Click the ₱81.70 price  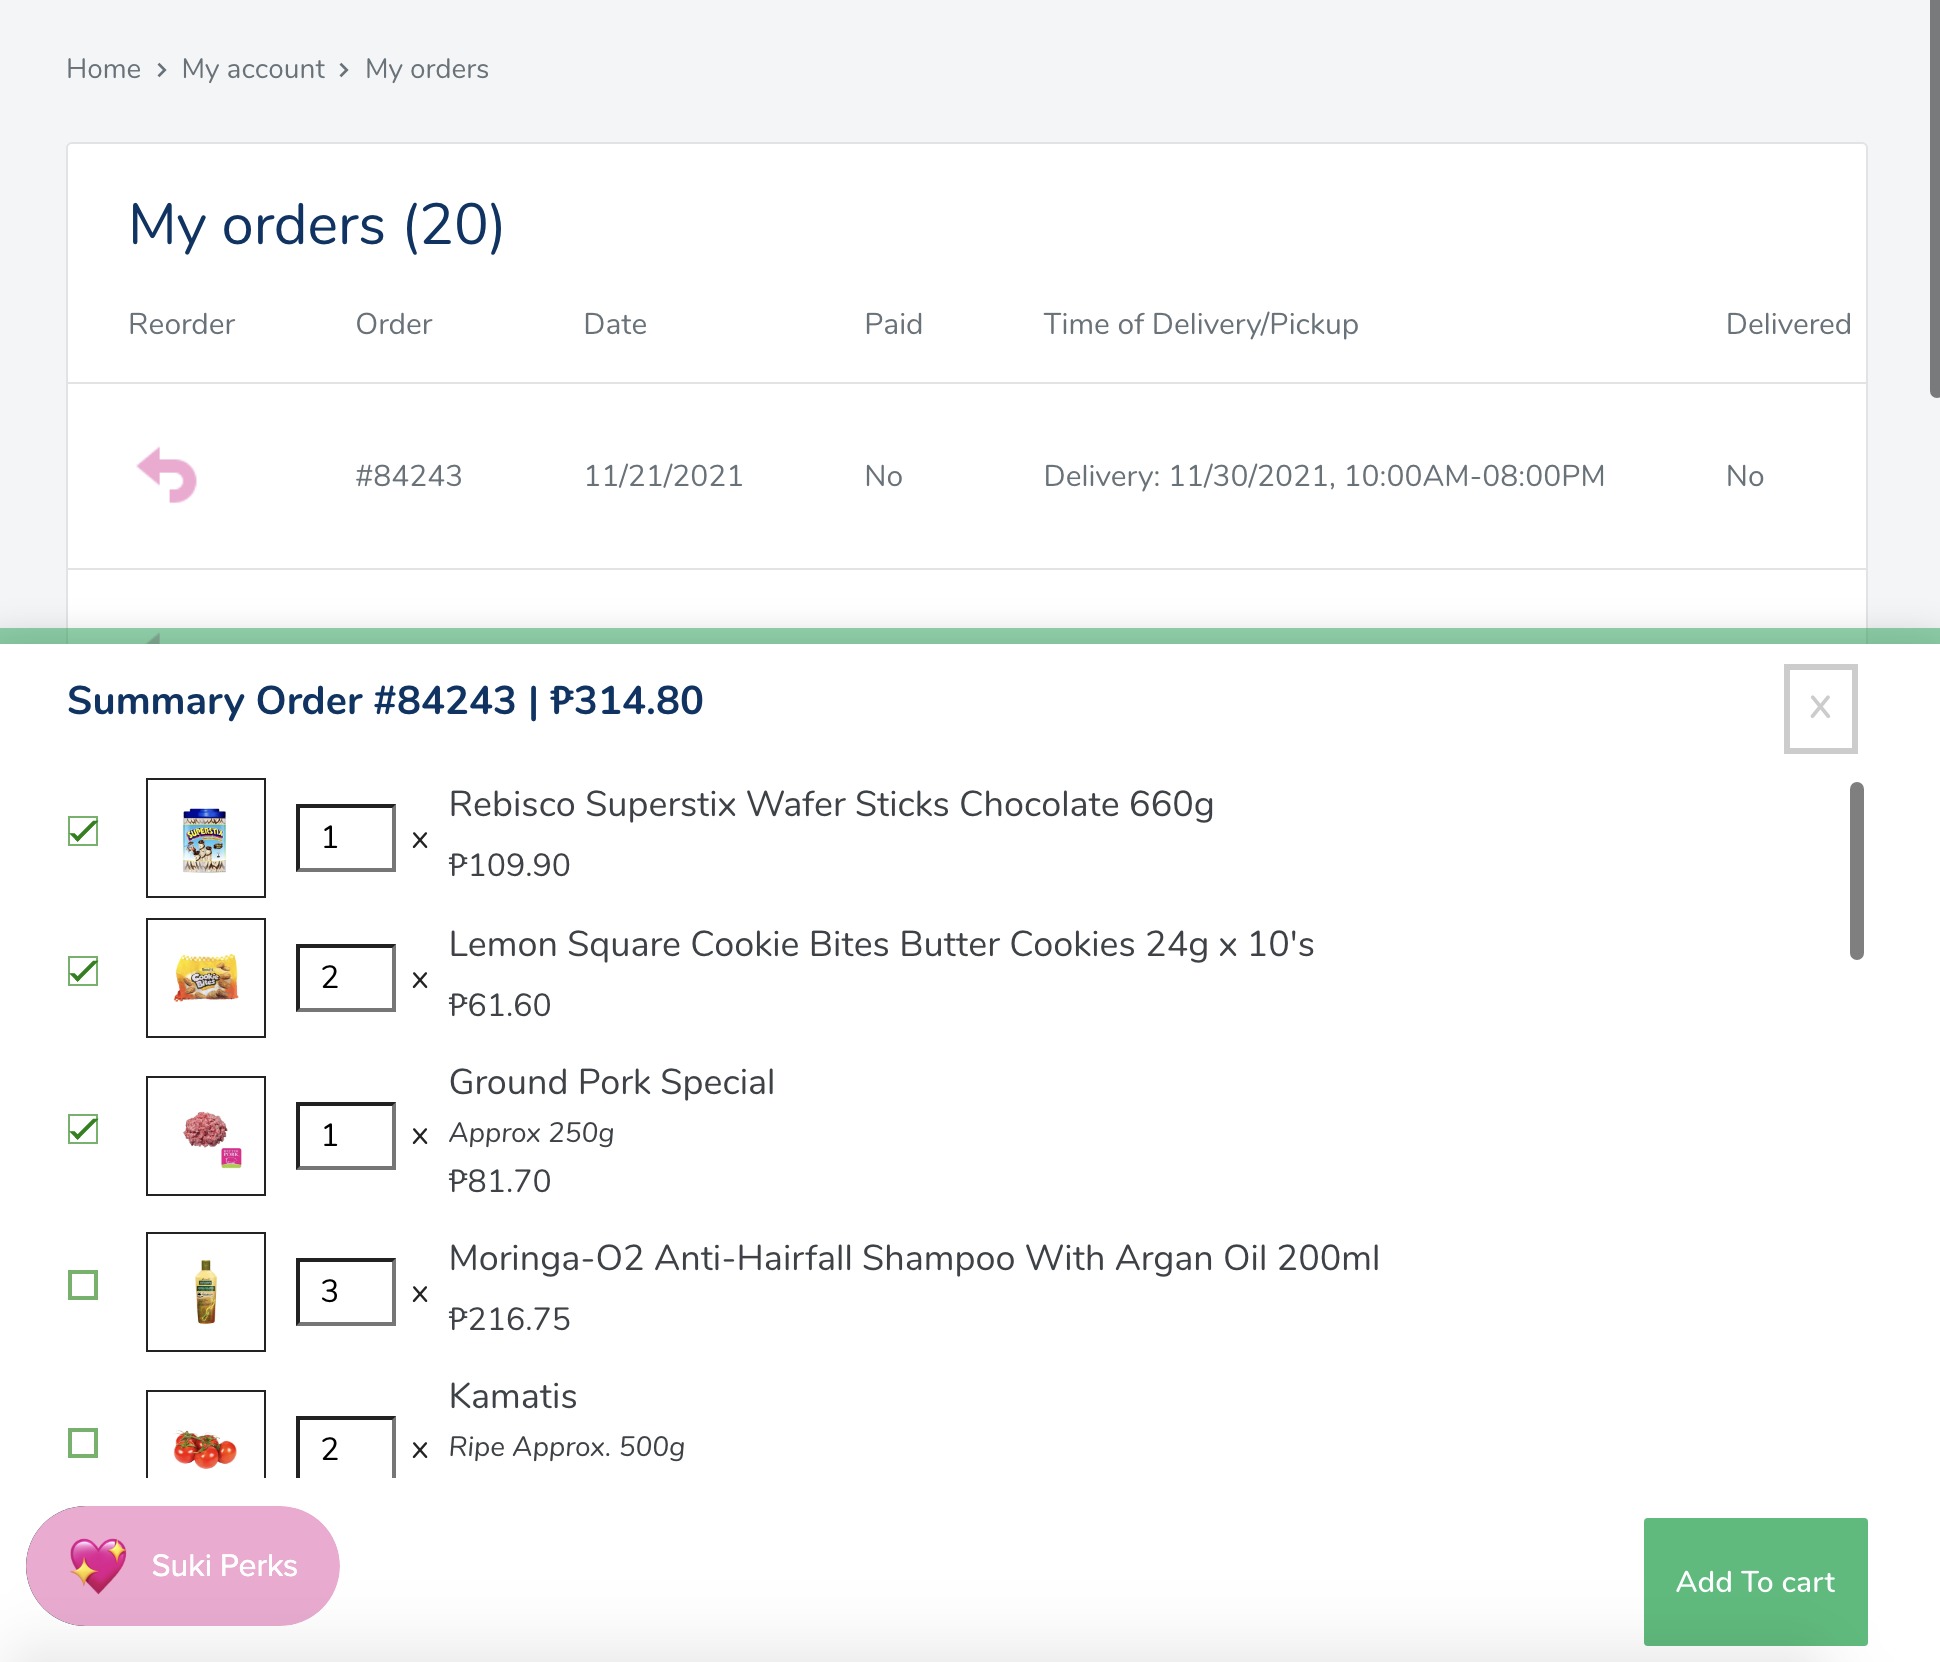click(x=500, y=1181)
